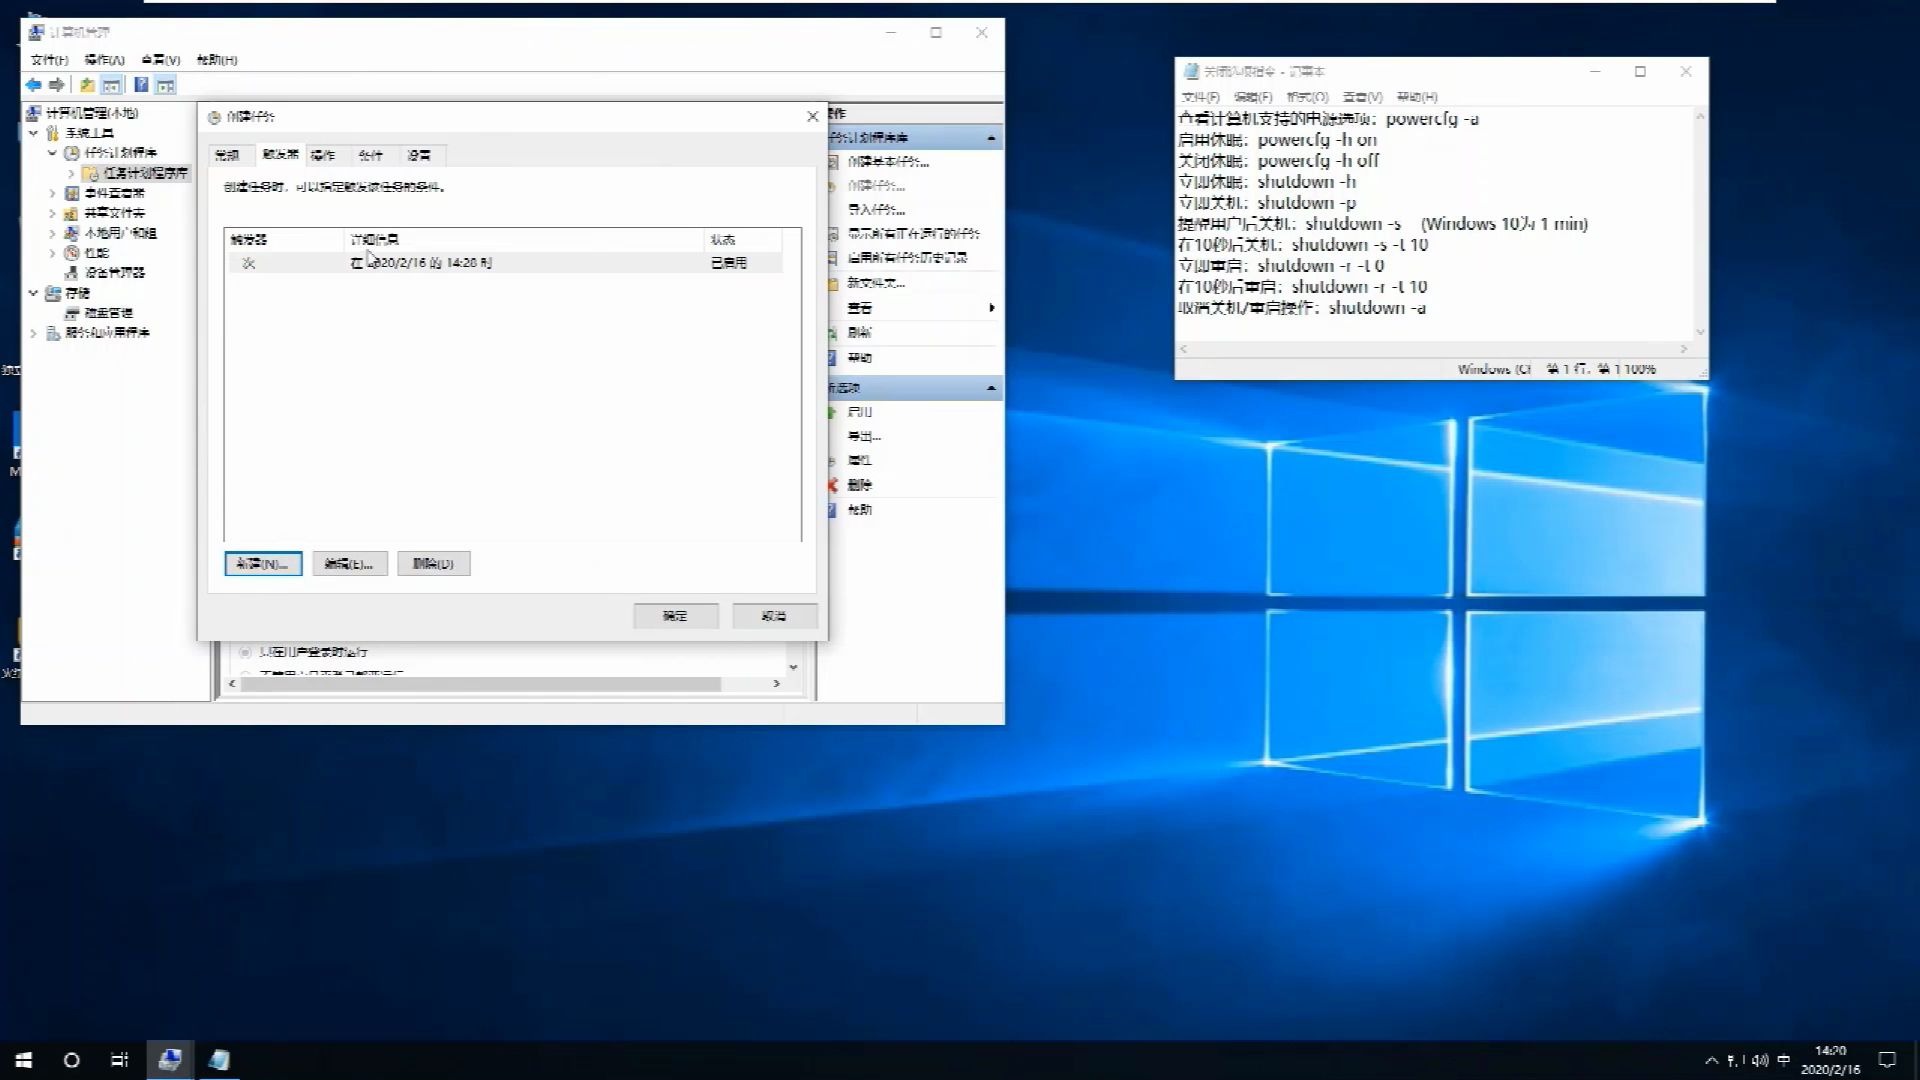Click the horizontal scrollbar below the dialog
1920x1080 pixels.
coord(480,684)
